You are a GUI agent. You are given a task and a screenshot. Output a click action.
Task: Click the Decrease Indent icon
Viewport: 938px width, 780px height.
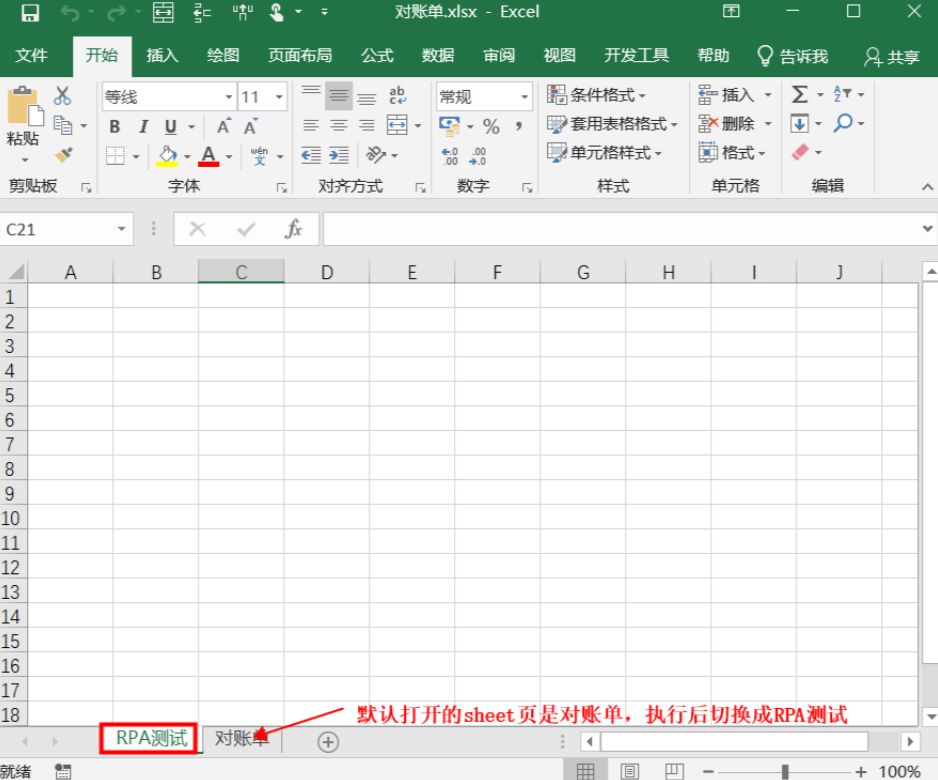click(311, 156)
